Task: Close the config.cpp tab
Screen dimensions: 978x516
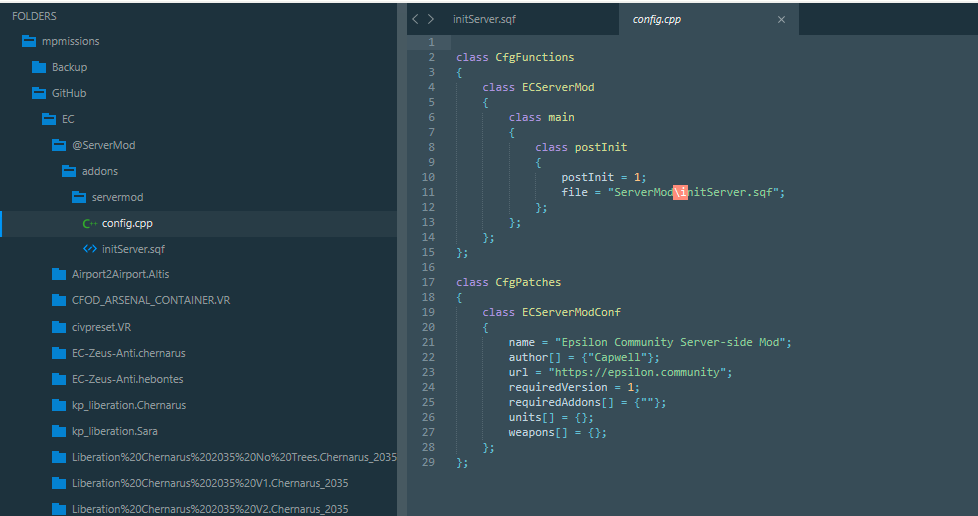Action: pos(781,20)
